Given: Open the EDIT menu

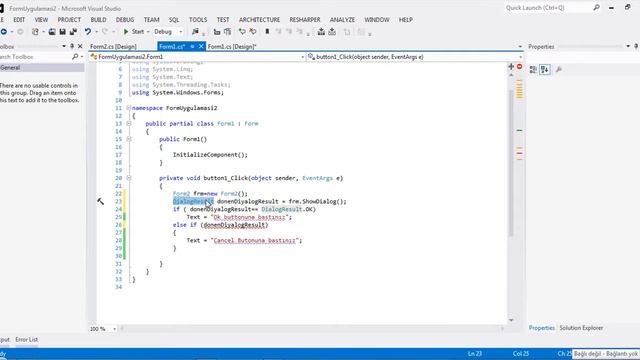Looking at the screenshot, I should pos(19,20).
